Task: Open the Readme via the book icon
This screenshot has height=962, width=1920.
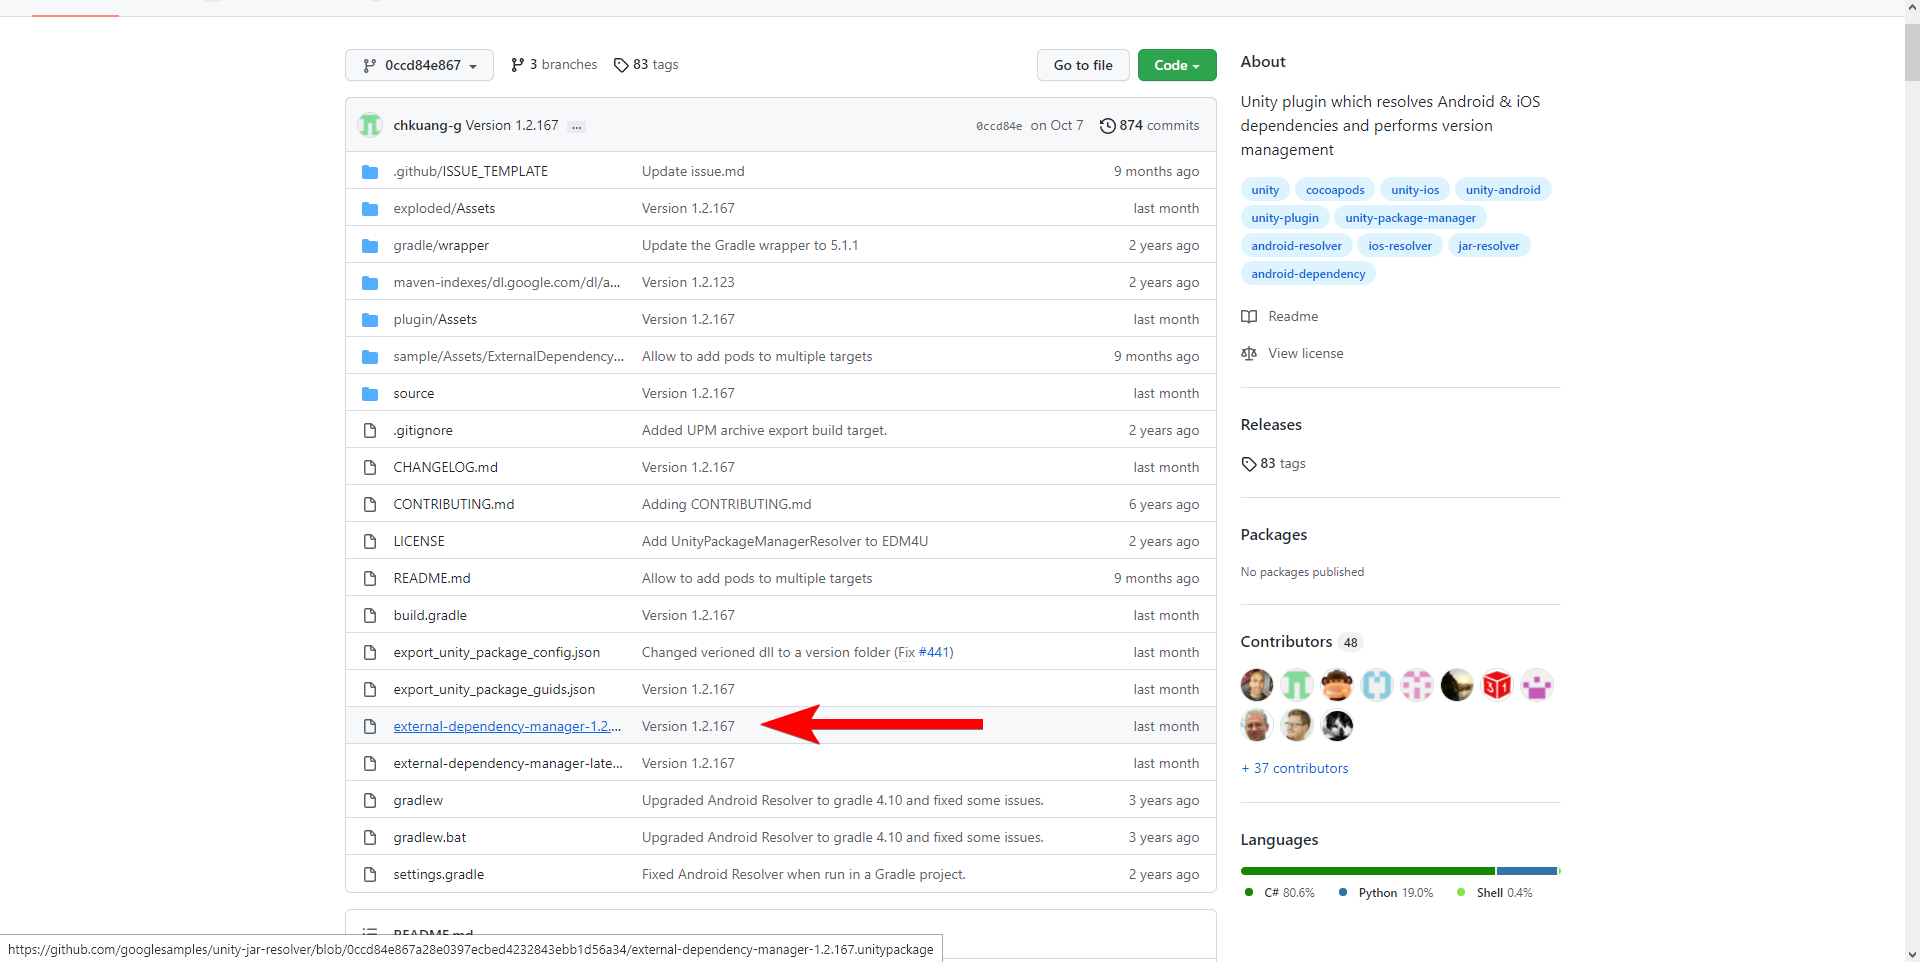Action: (x=1248, y=317)
